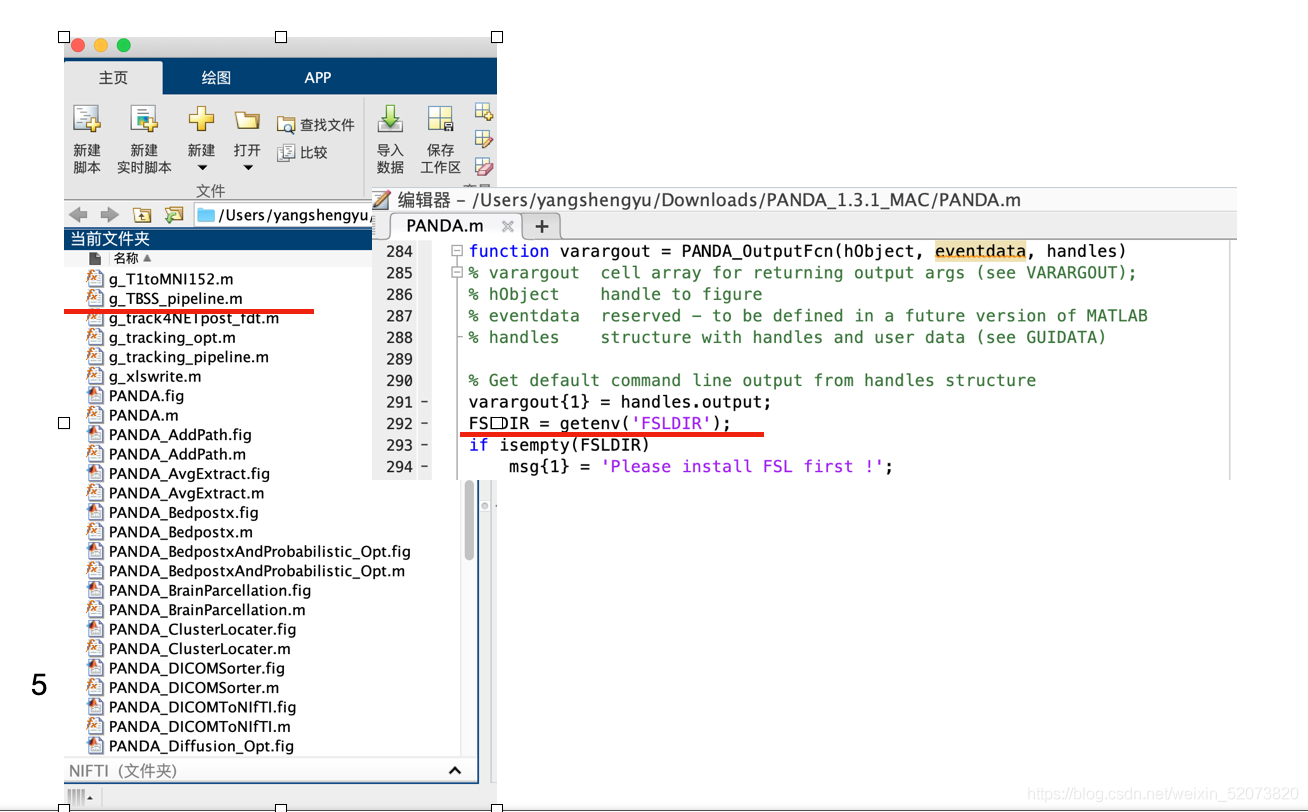Go up one folder level
Screen dimensions: 1308x812
point(142,214)
